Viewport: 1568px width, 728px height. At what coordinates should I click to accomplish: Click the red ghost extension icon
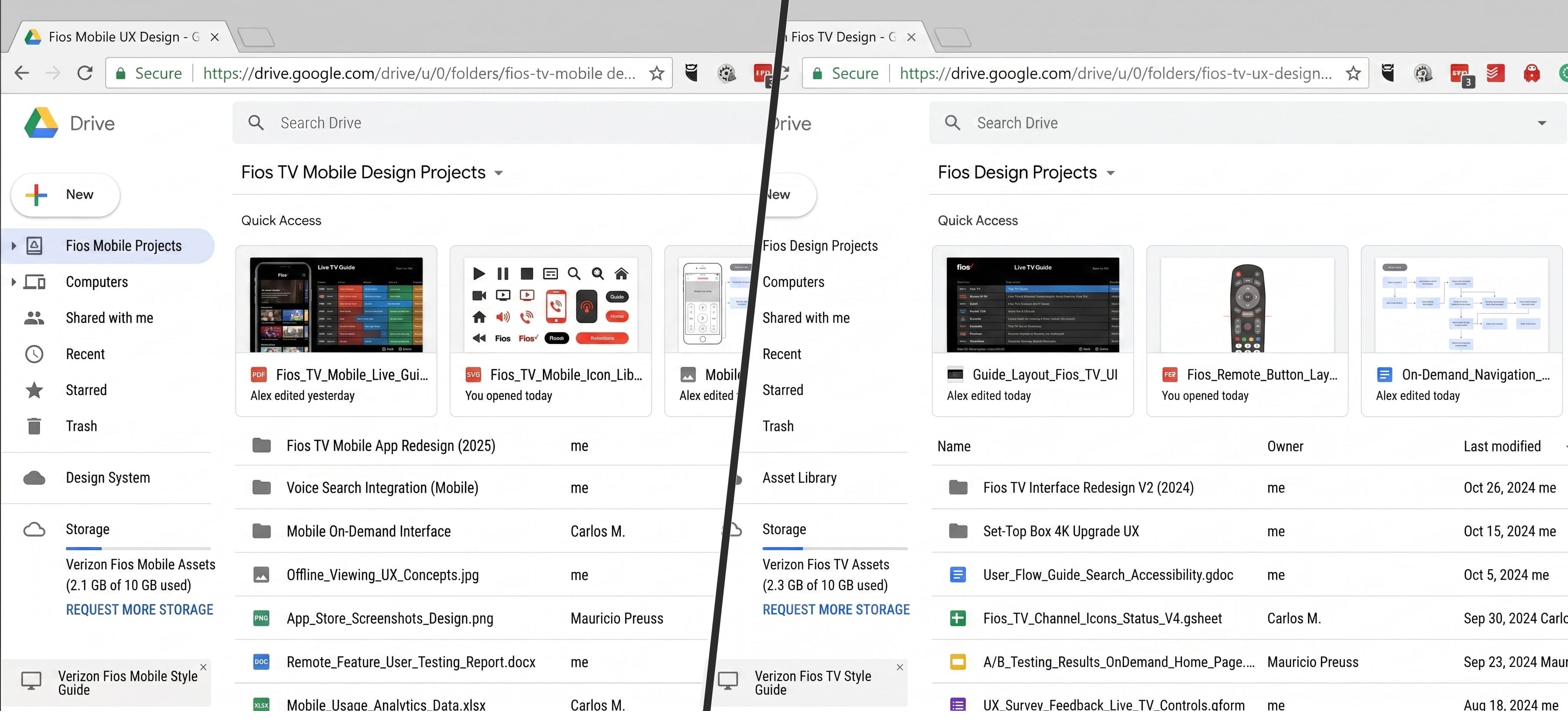(x=1531, y=73)
